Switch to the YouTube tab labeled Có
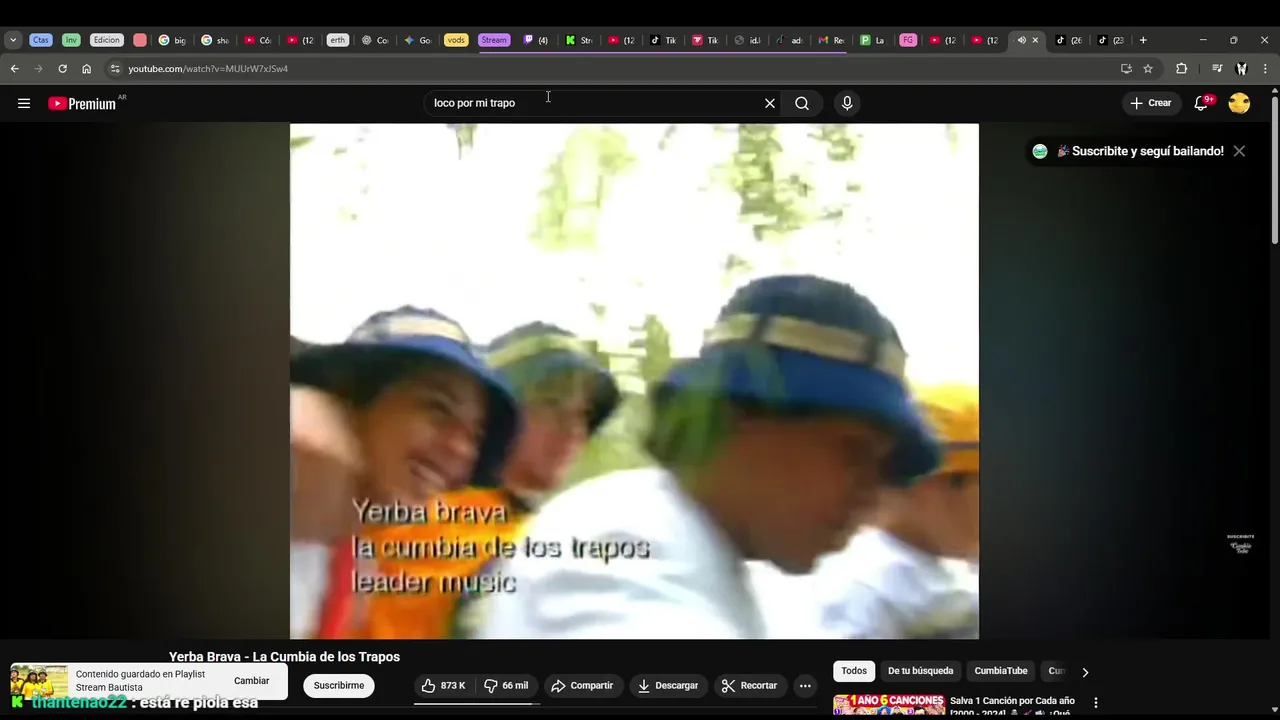 [x=258, y=40]
